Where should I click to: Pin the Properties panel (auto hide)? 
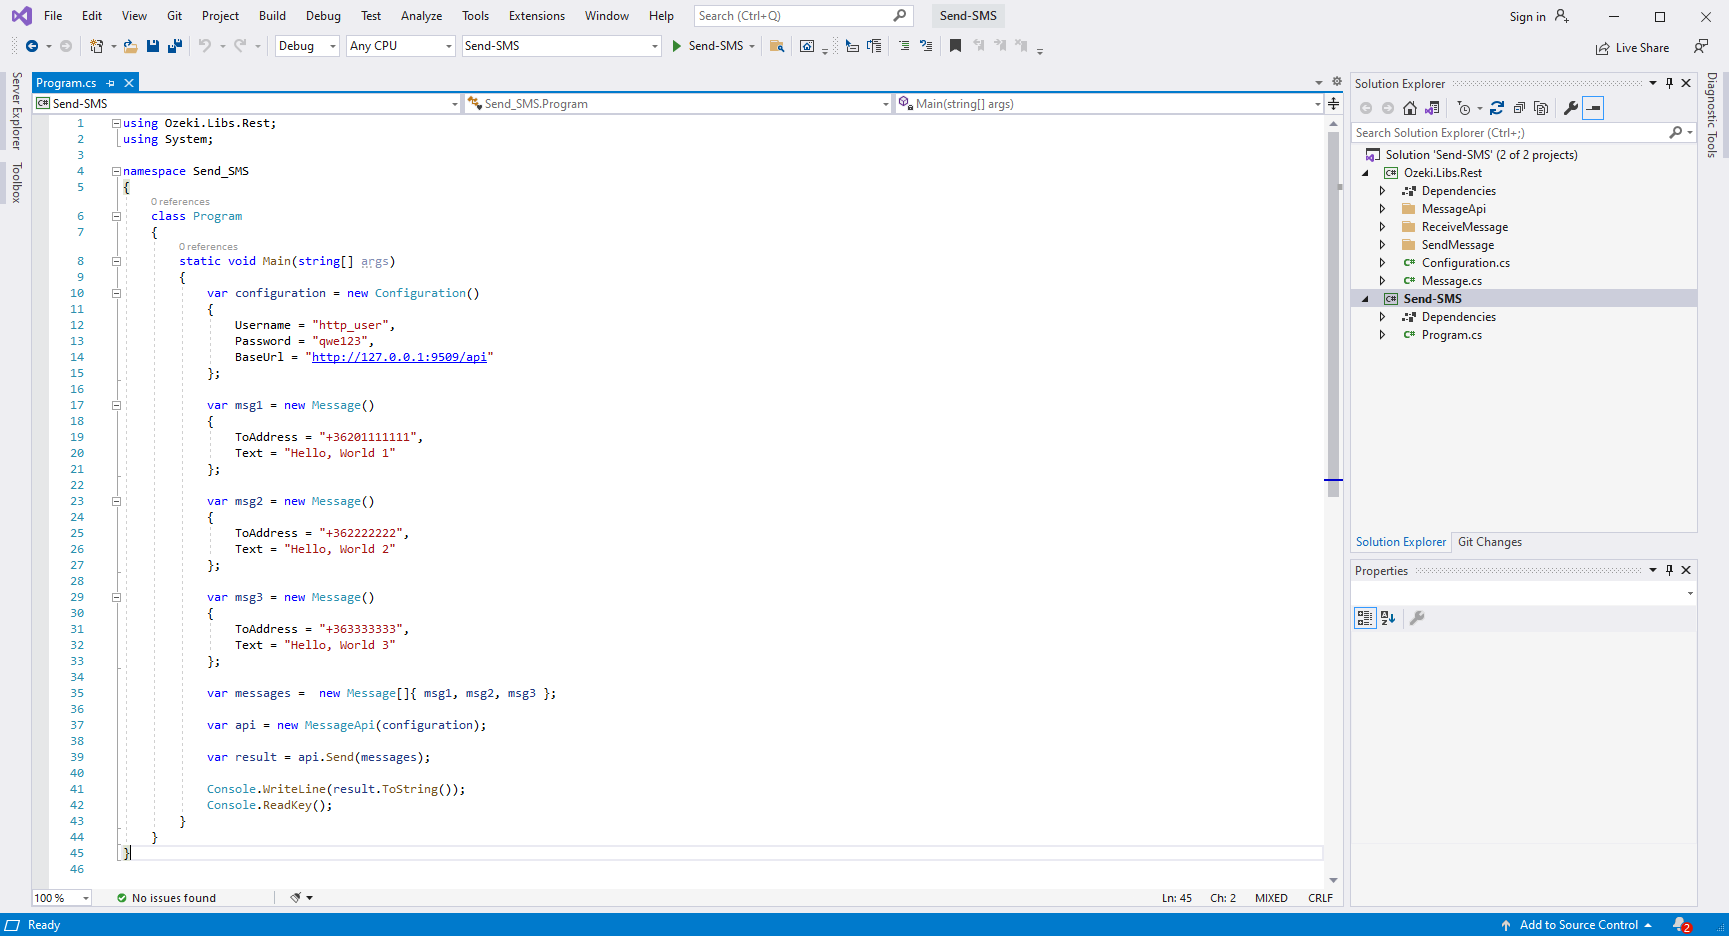coord(1669,570)
